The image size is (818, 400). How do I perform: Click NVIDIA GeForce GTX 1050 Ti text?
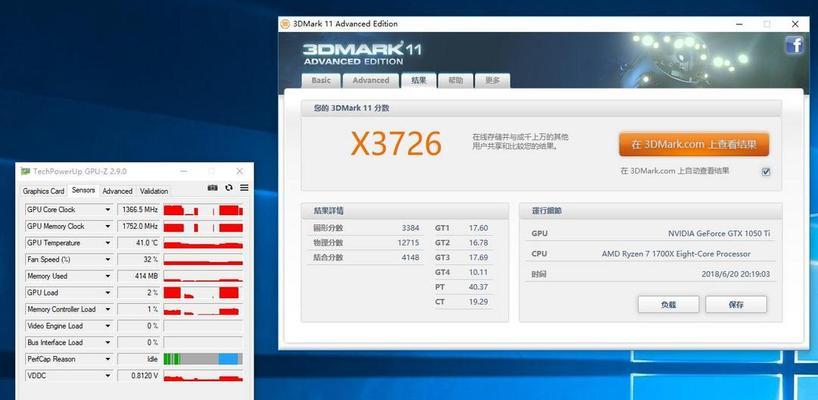pyautogui.click(x=719, y=233)
